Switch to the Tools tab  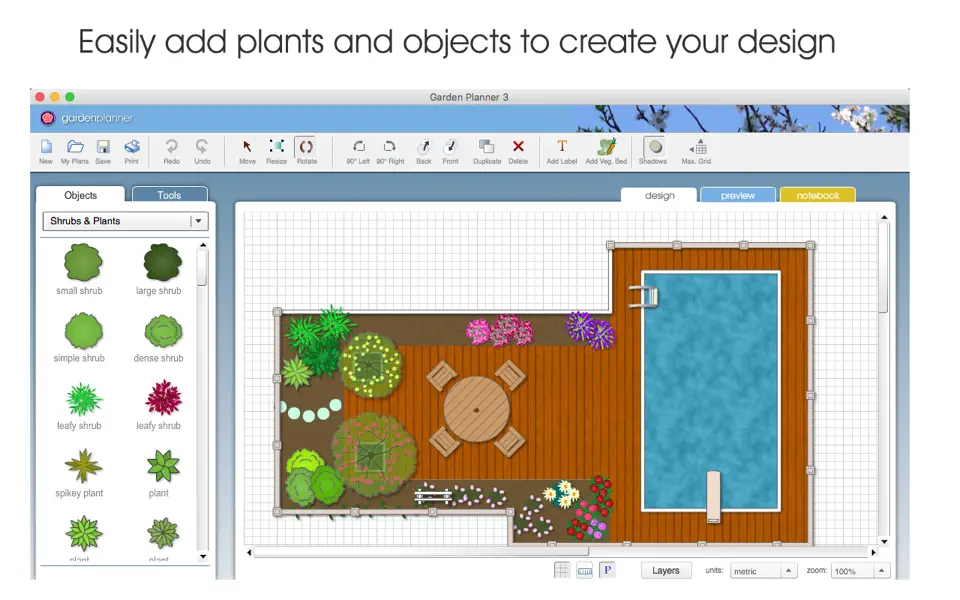168,194
